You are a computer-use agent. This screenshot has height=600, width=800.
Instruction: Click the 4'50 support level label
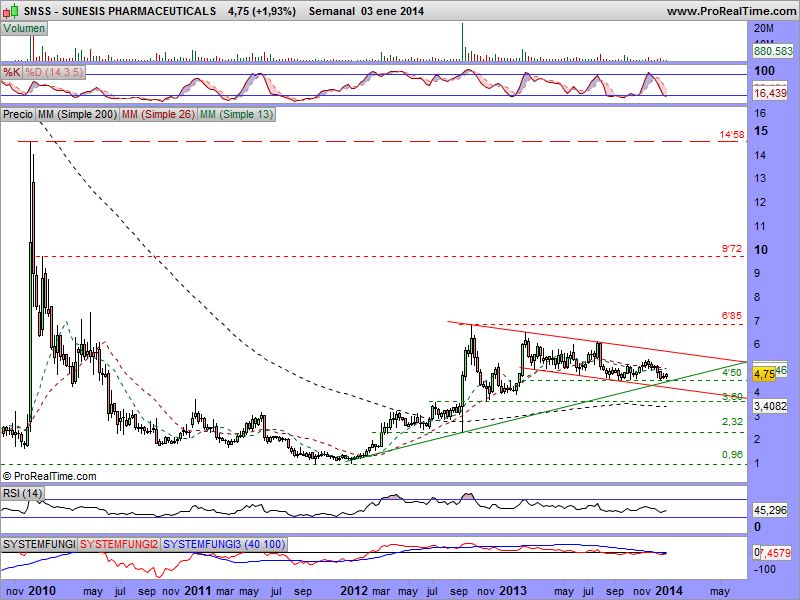pos(732,372)
